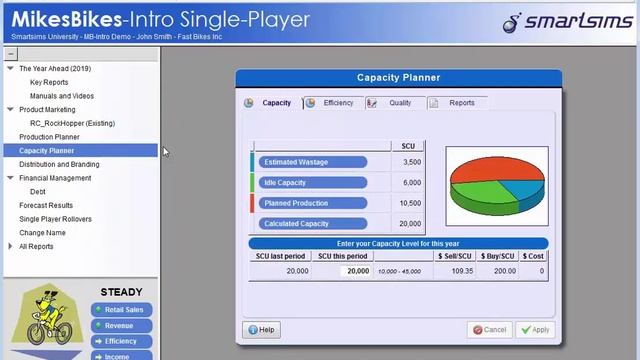Screen dimensions: 640x360
Task: Click the Planned Production button
Action: [x=313, y=203]
